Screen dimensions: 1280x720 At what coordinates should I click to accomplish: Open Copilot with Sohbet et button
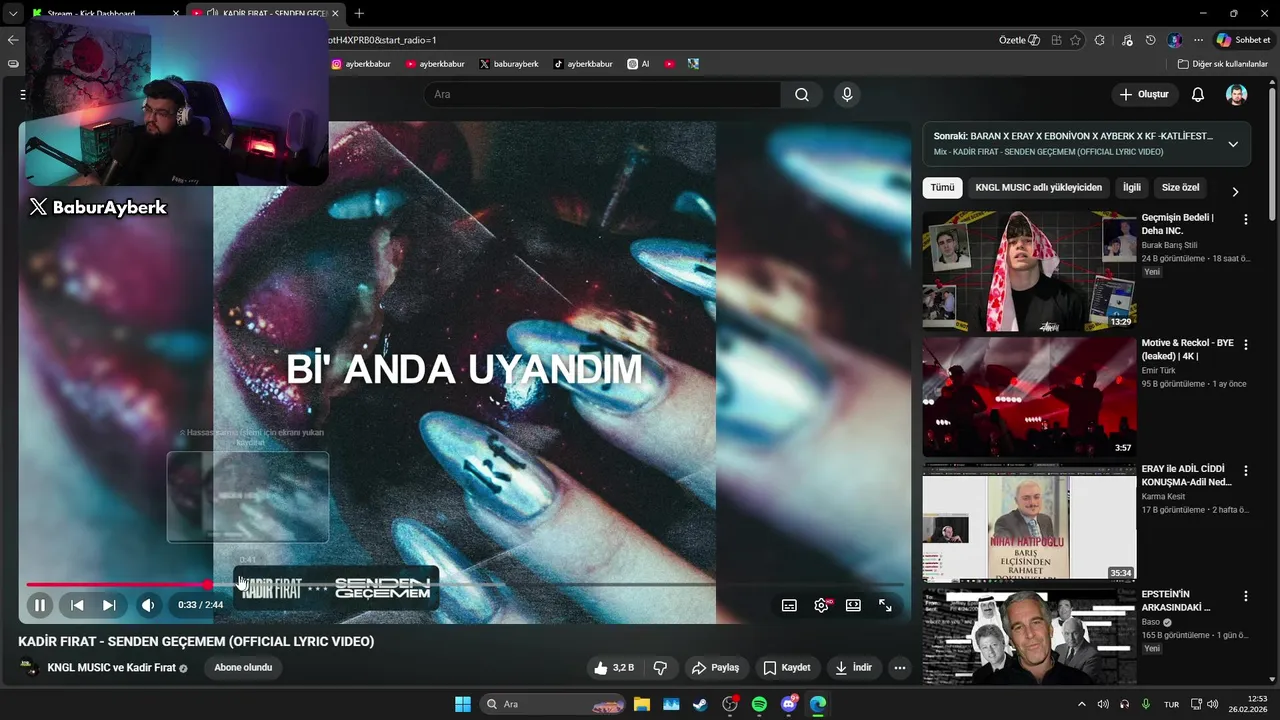point(1244,40)
